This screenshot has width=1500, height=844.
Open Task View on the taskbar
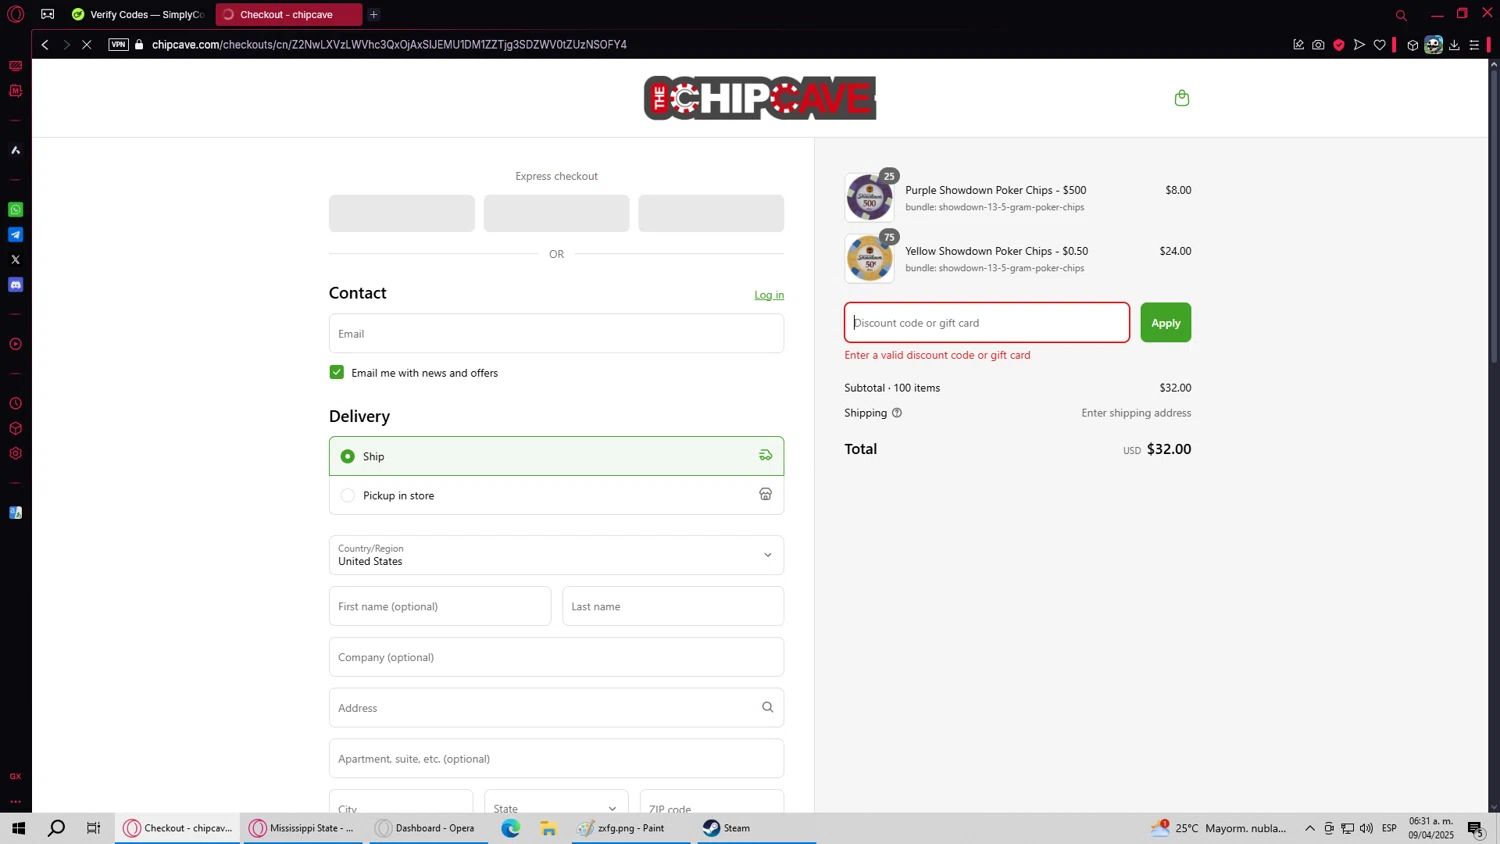[93, 828]
